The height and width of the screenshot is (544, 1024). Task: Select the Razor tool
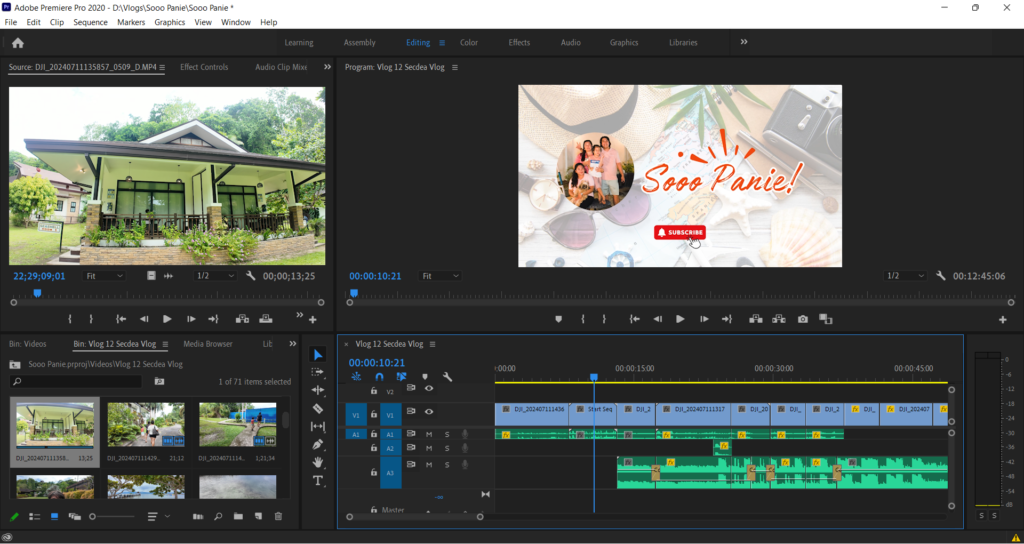point(317,409)
